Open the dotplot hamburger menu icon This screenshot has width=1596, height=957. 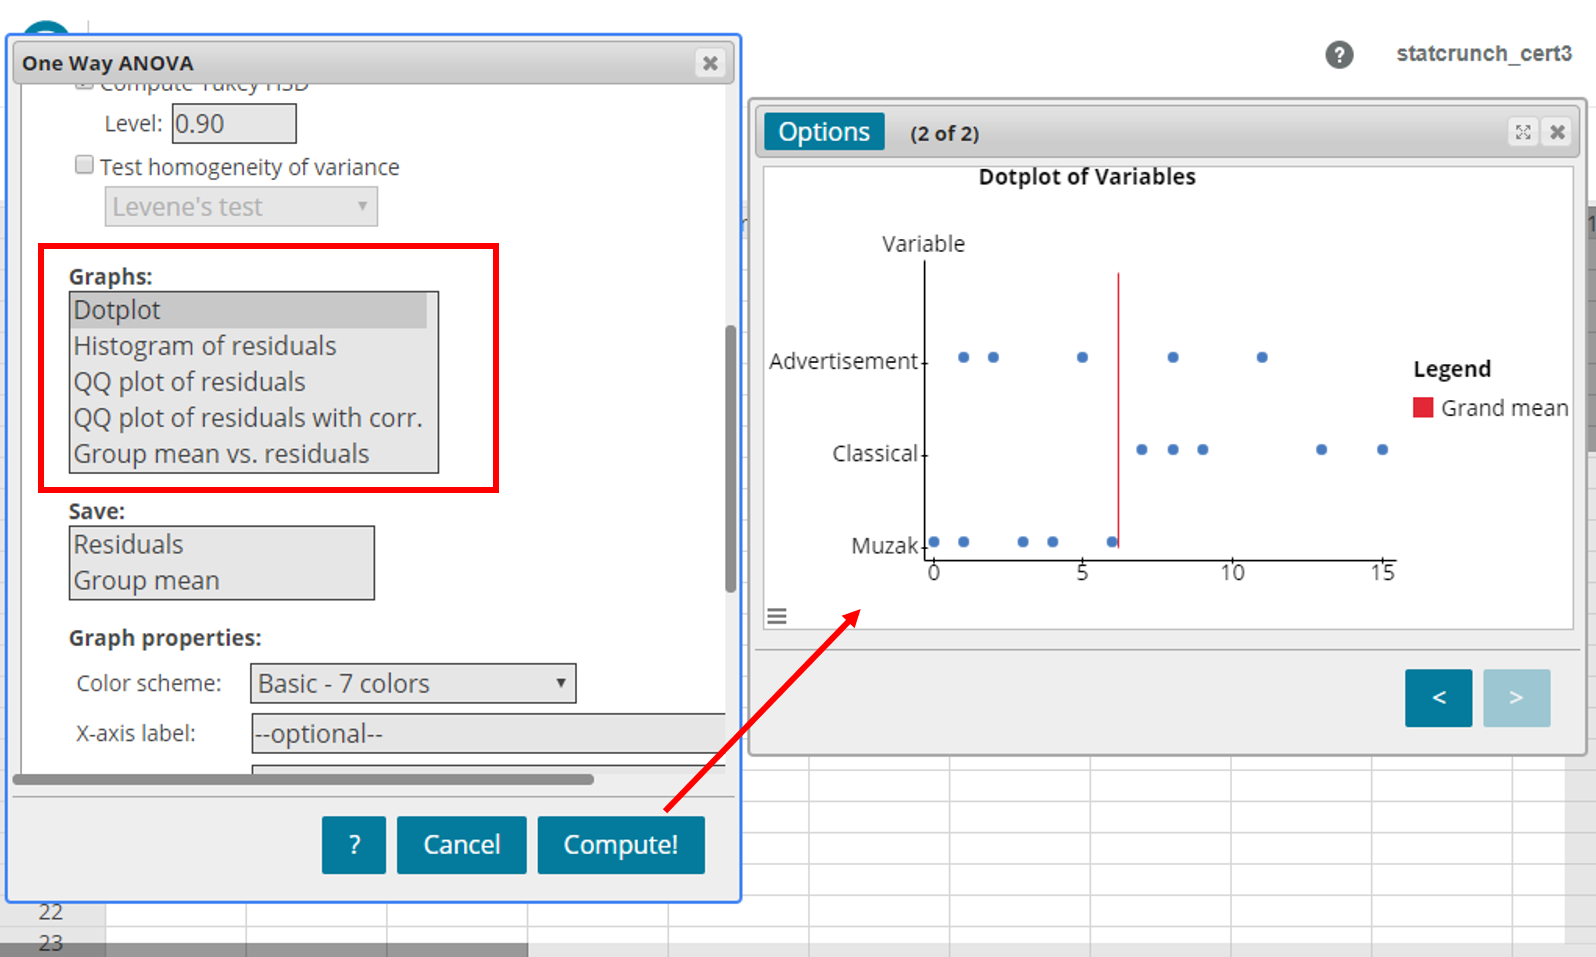tap(777, 616)
